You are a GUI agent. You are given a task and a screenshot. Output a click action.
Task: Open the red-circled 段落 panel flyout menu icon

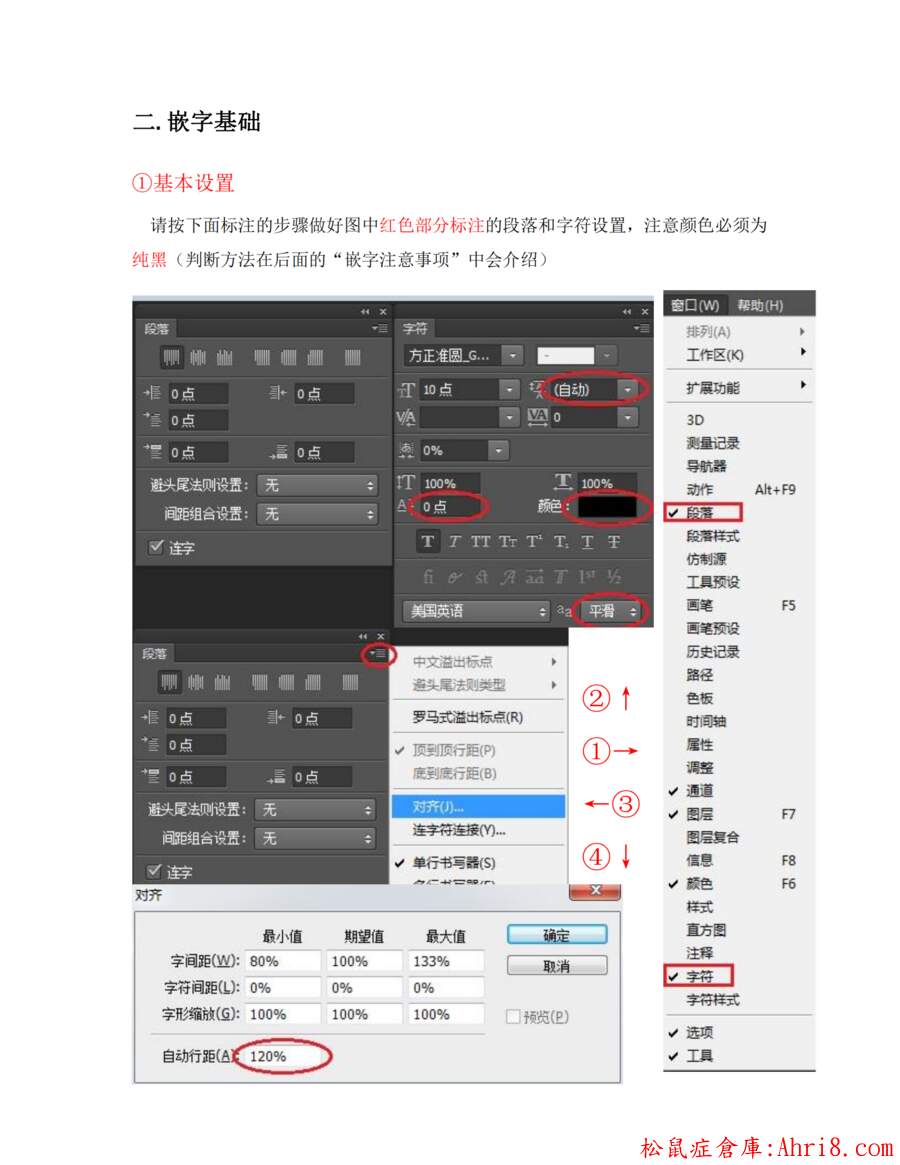(379, 654)
